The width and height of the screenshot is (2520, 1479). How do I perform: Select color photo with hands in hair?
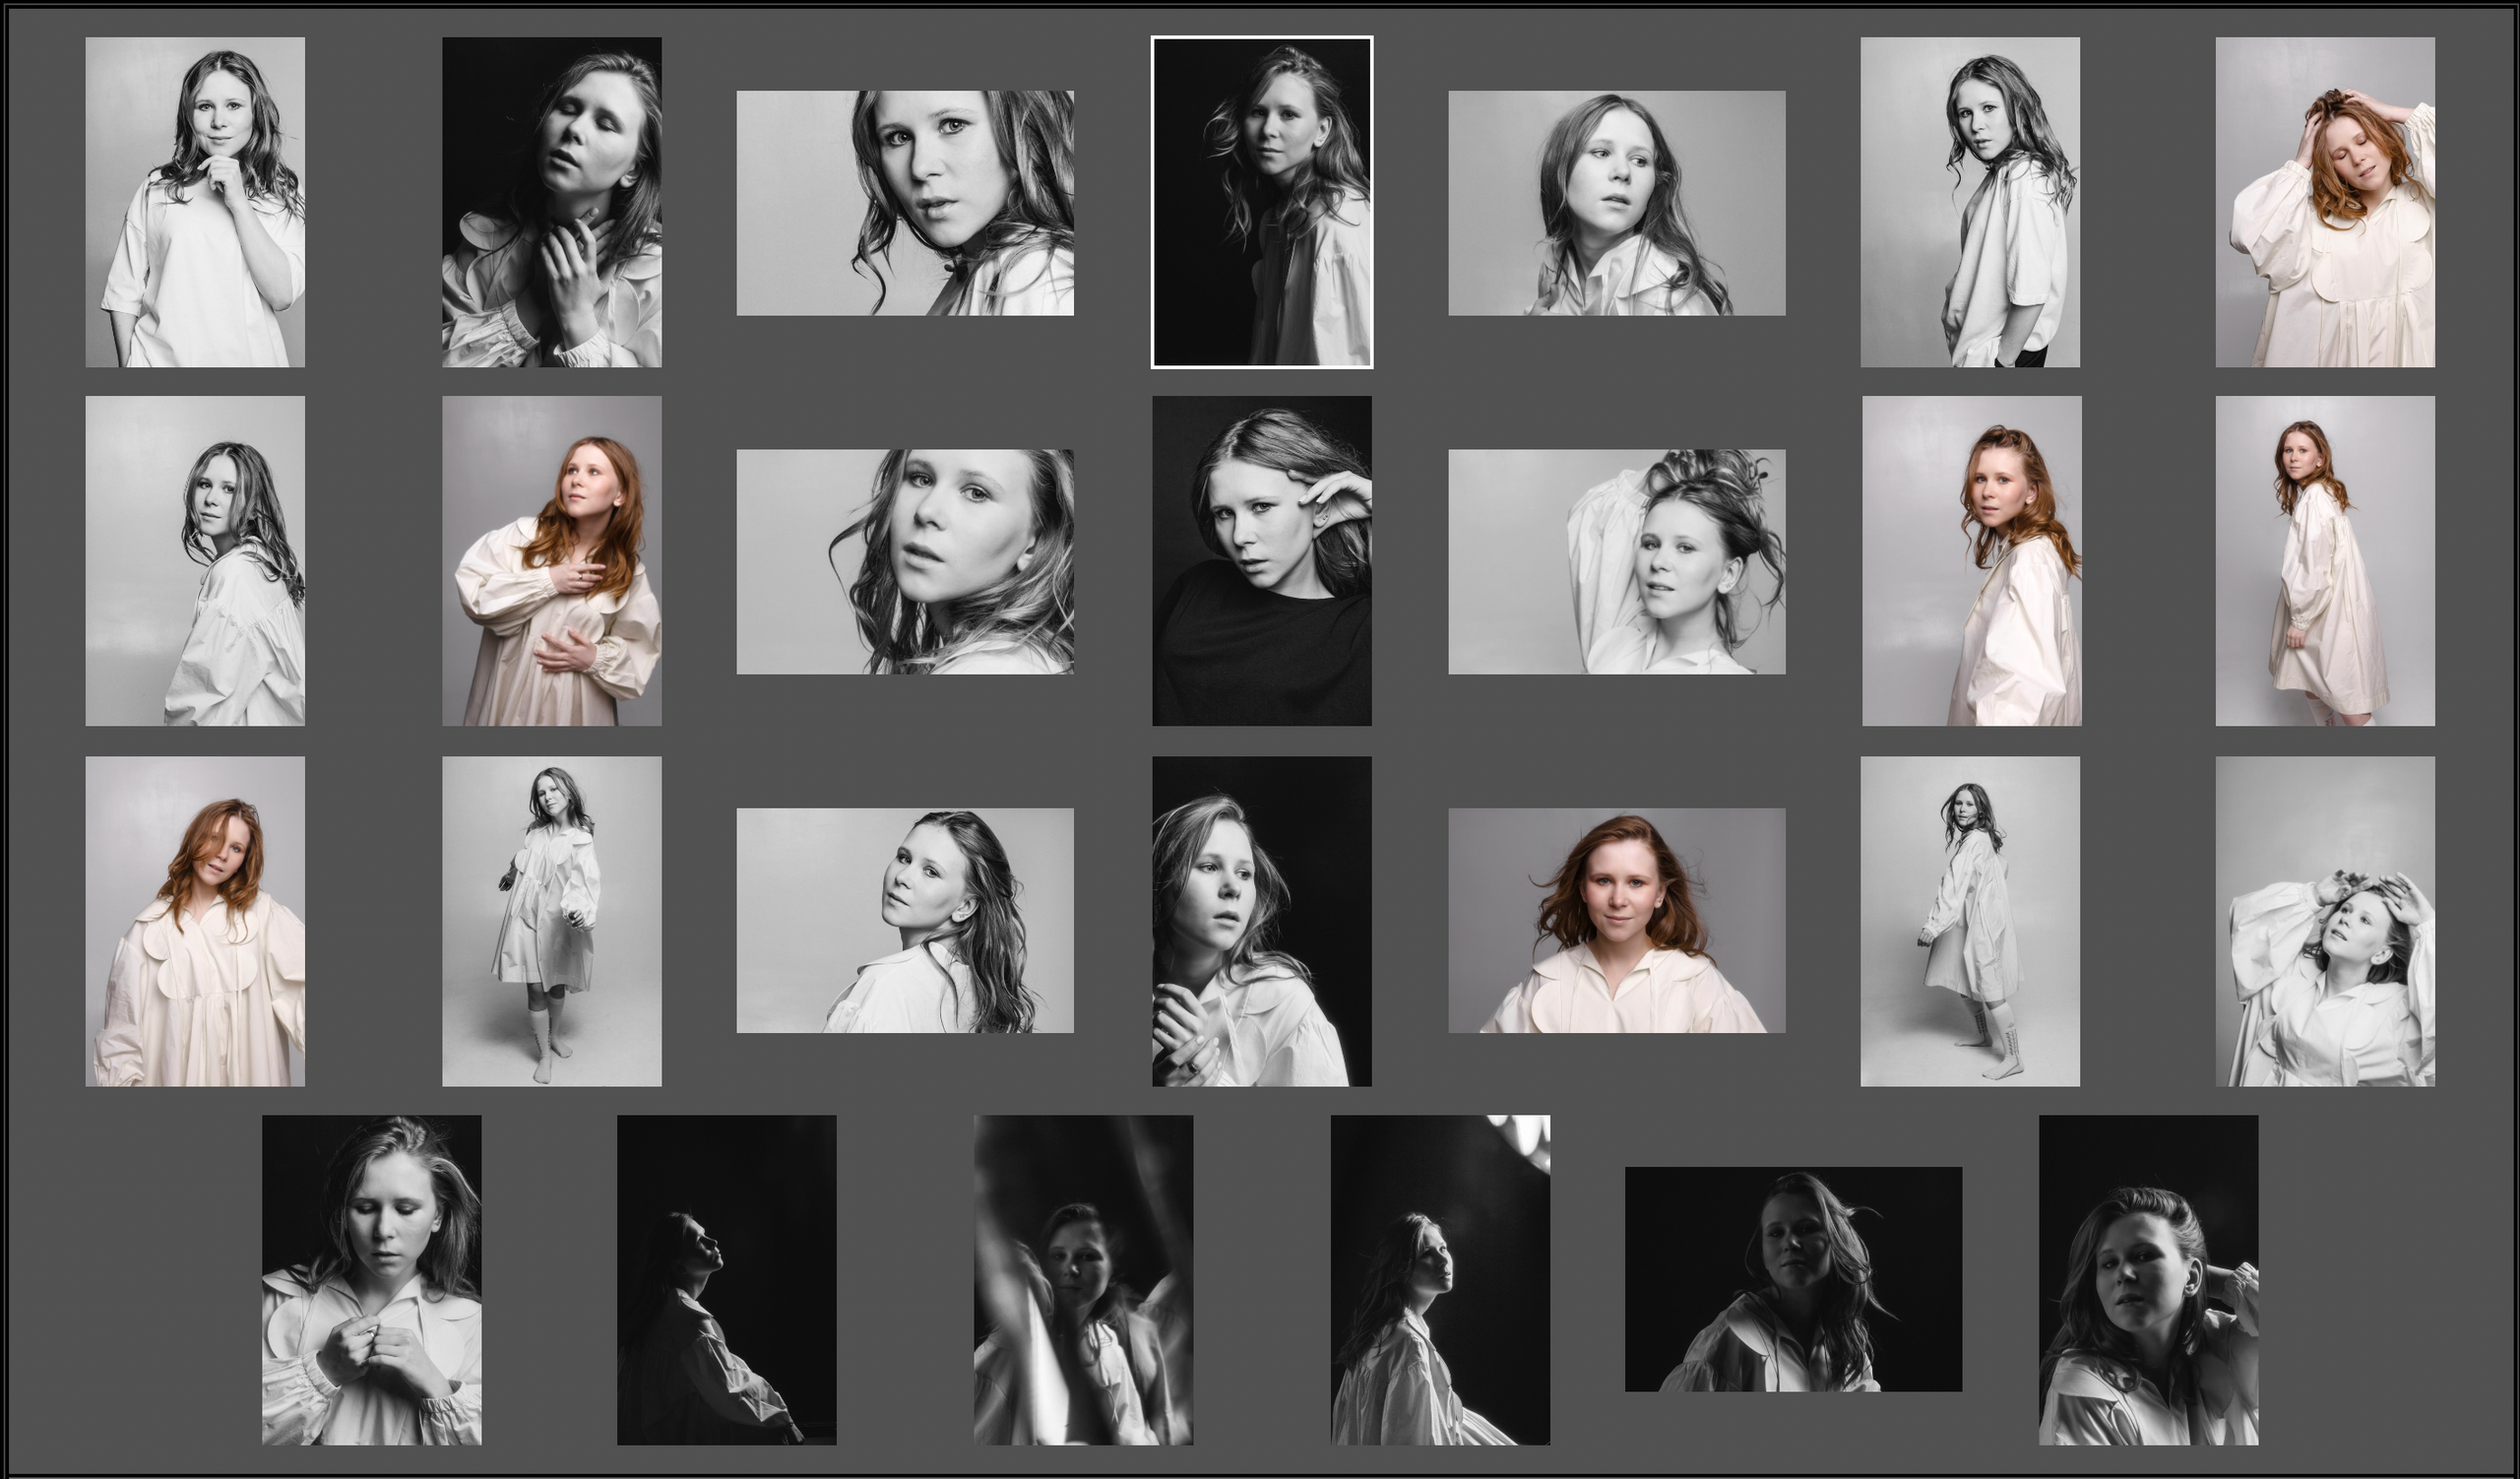click(2324, 202)
